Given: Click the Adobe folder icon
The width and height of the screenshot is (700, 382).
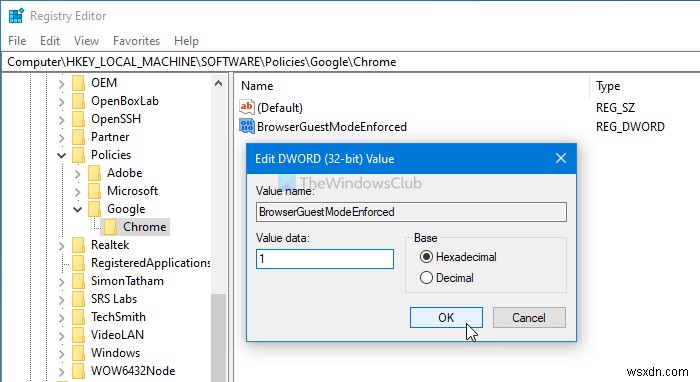Looking at the screenshot, I should [95, 173].
